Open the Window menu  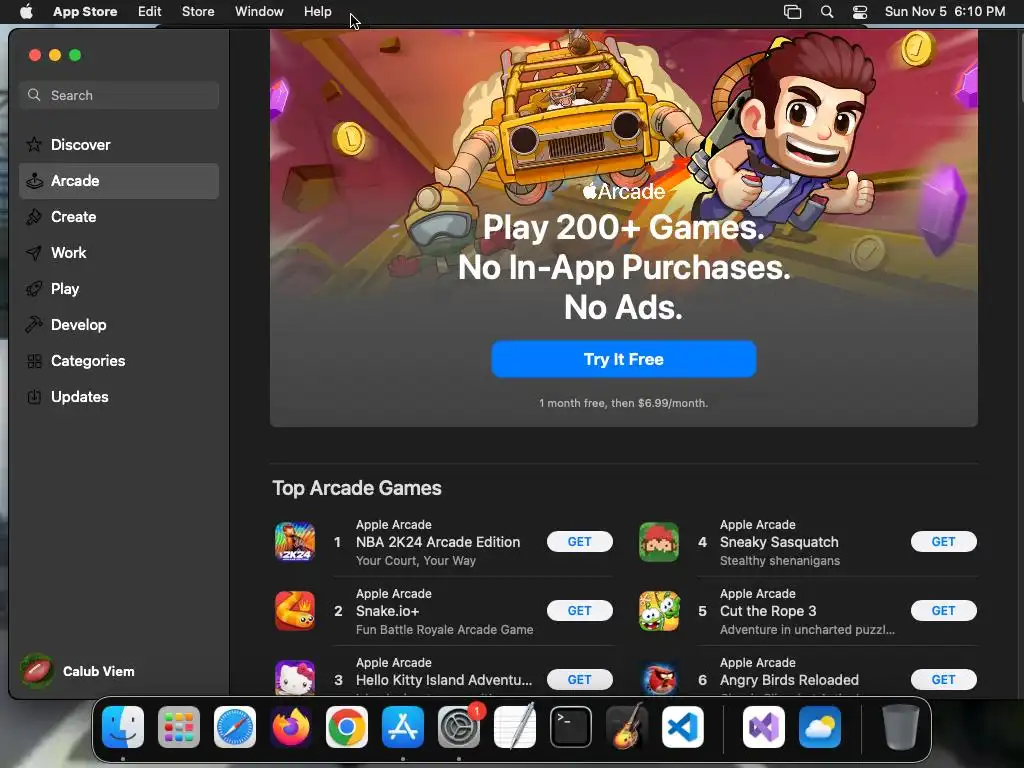click(x=259, y=12)
